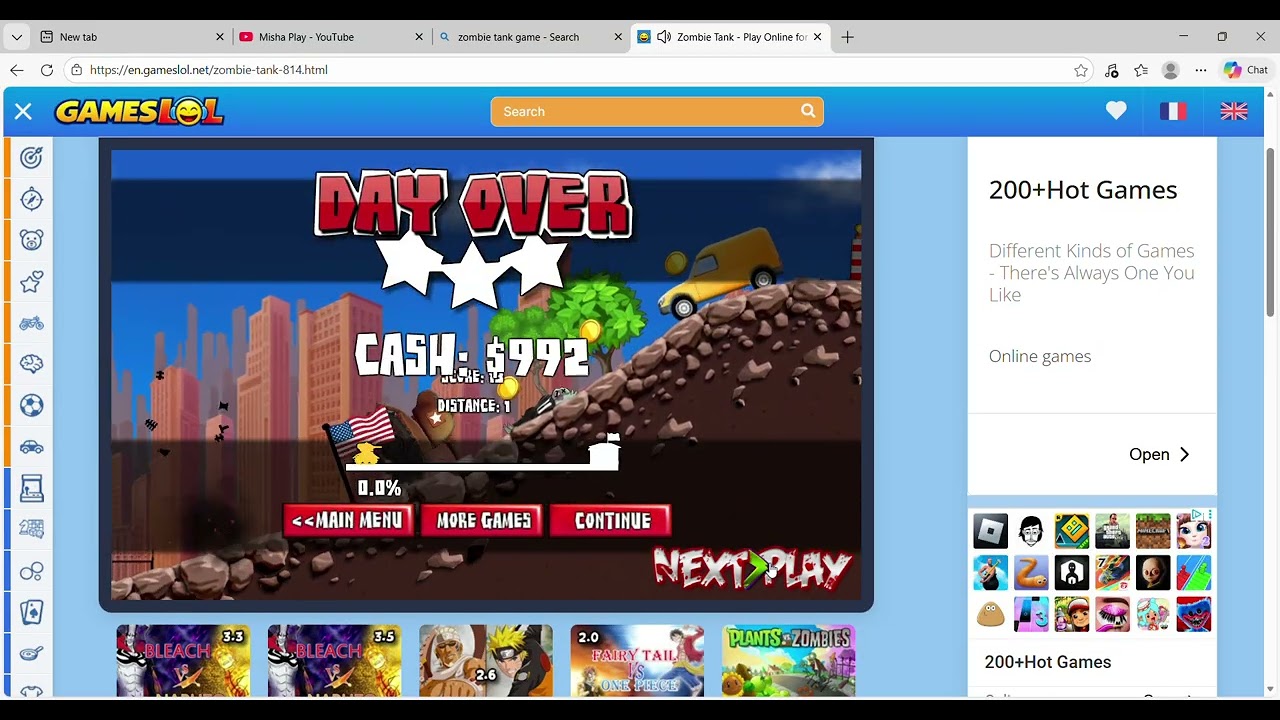Open the Naruto 2.6 game thumbnail
Image resolution: width=1280 pixels, height=720 pixels.
(x=486, y=660)
